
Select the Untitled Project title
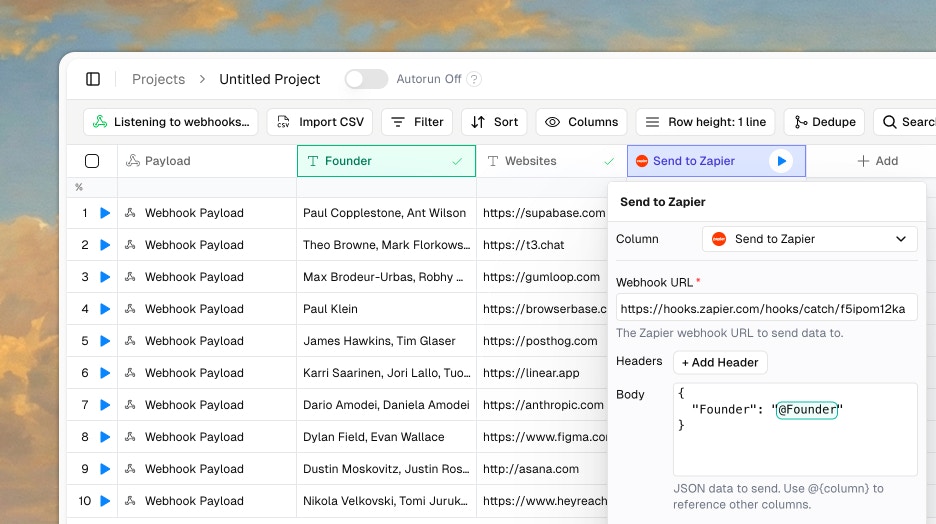(269, 79)
